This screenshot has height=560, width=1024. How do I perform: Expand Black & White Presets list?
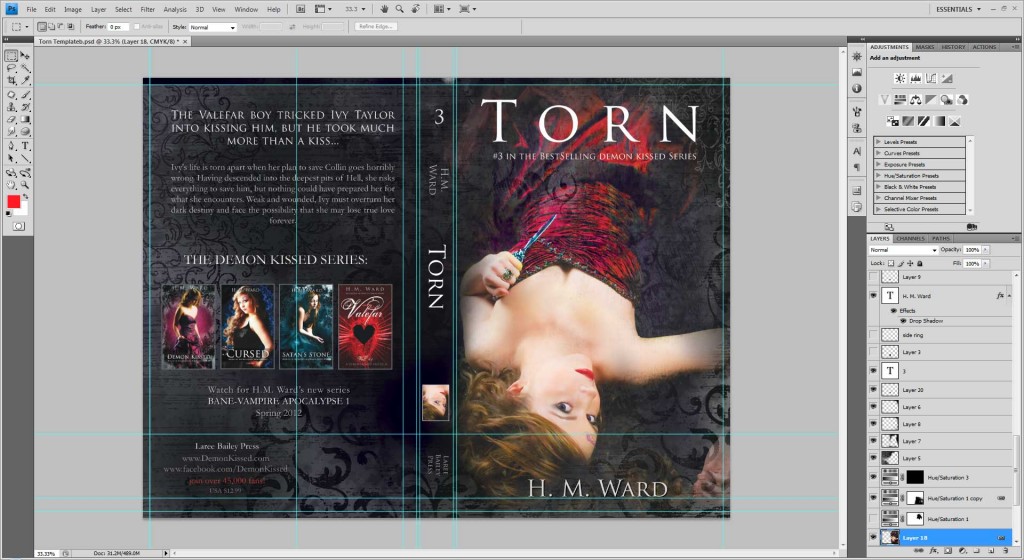tap(878, 187)
